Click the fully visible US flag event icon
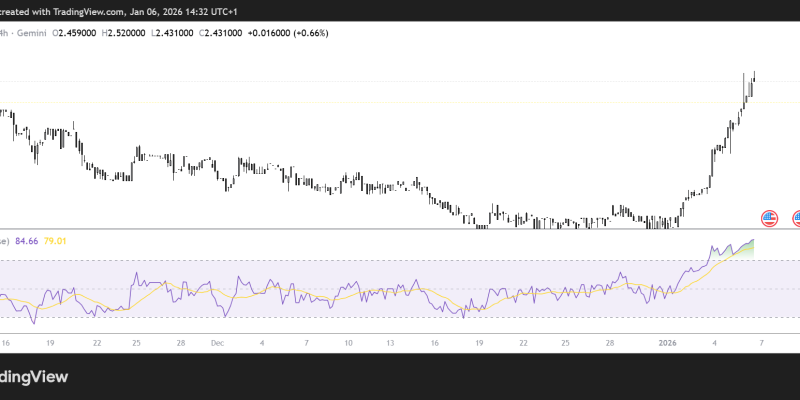Screen dimensions: 800x400 [769, 218]
